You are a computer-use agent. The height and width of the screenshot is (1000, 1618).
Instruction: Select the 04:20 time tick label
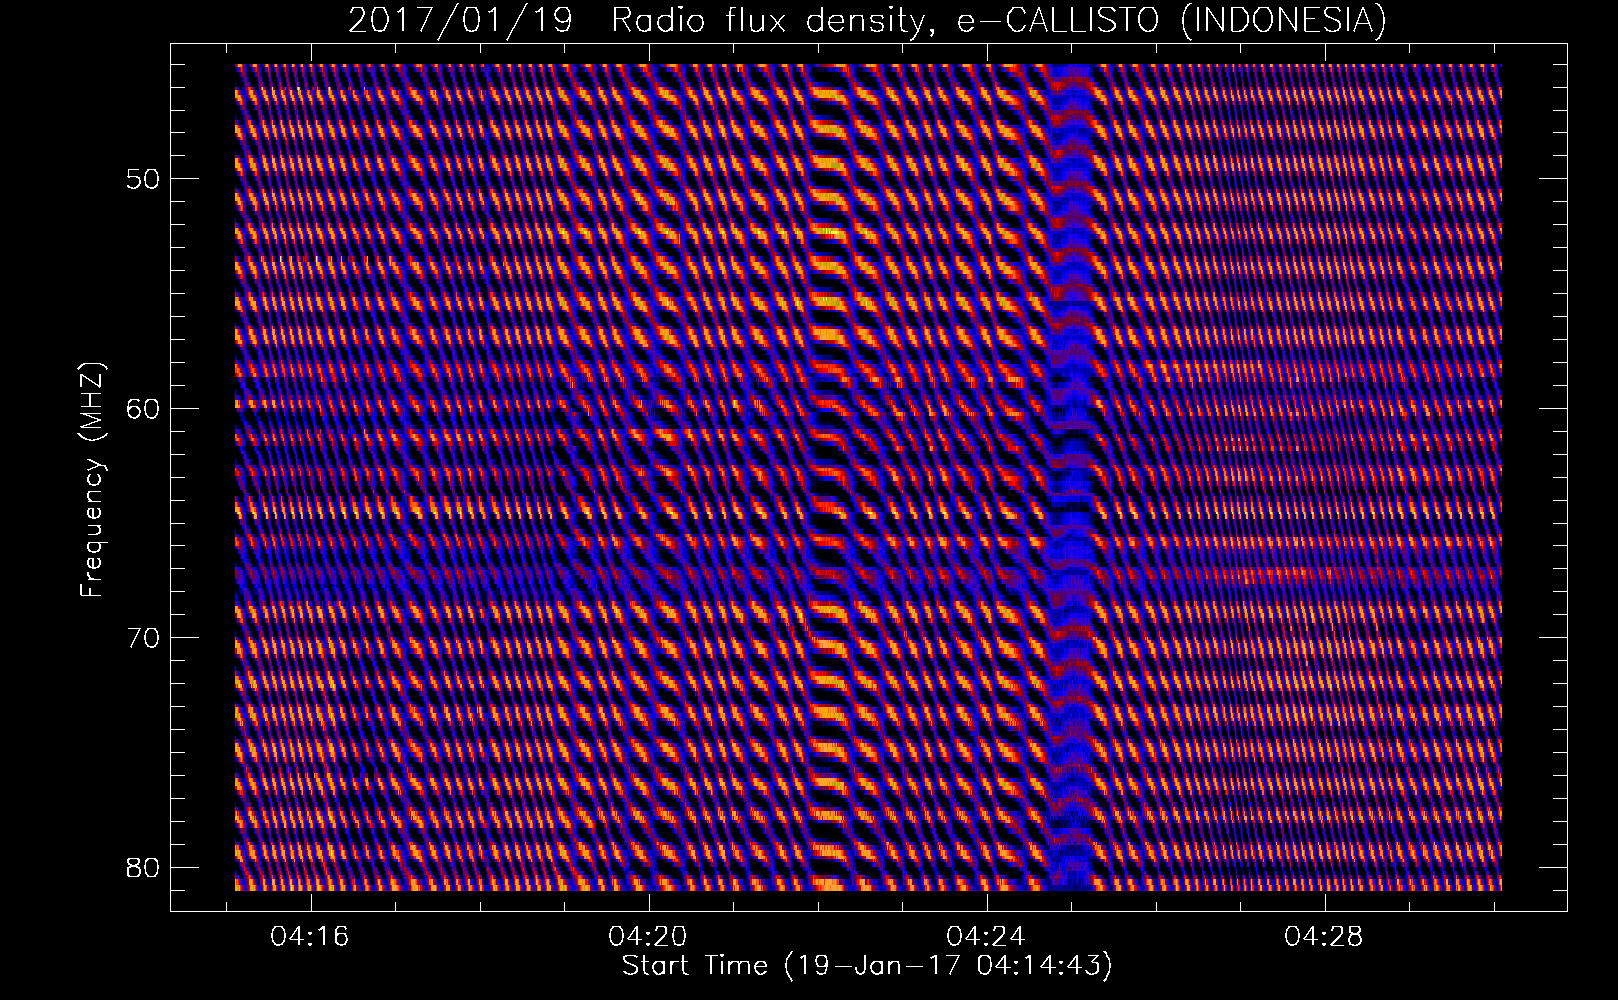click(x=650, y=937)
